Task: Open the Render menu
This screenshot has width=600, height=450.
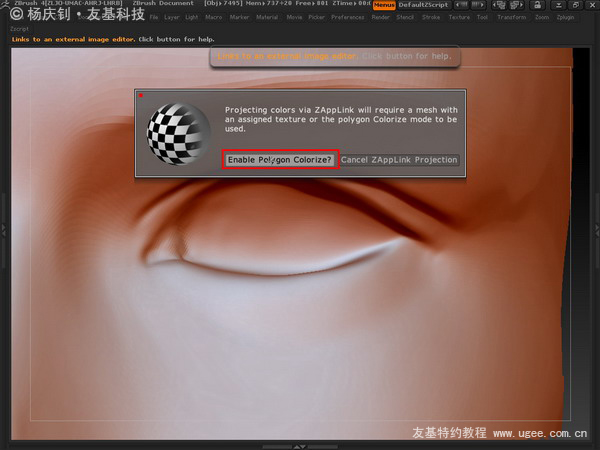Action: tap(381, 17)
